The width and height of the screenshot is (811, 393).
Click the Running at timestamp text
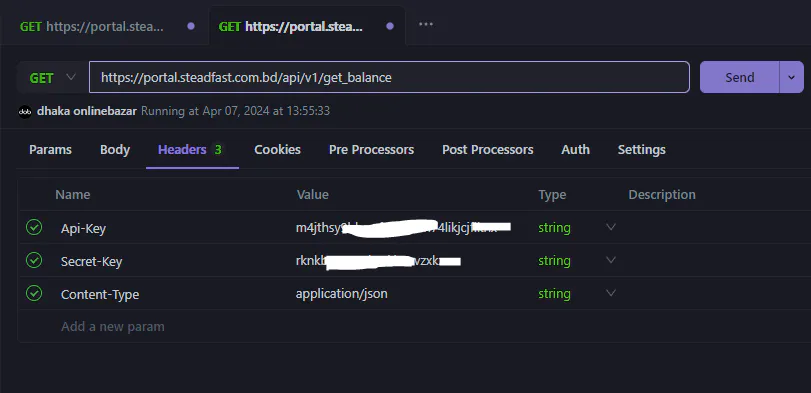pos(235,111)
